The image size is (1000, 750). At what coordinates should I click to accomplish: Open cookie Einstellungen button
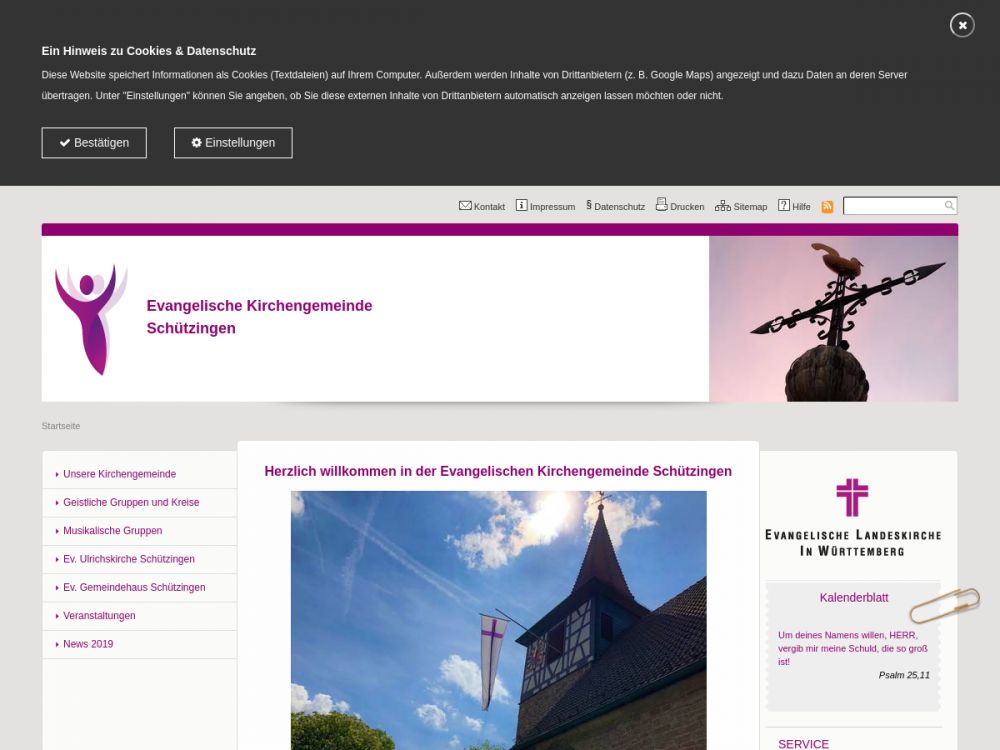coord(233,143)
